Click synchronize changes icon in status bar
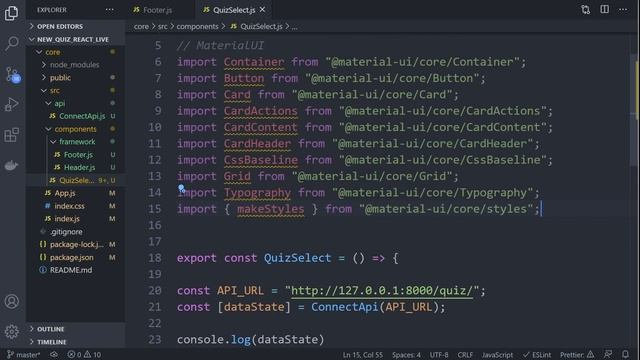Screen dimensions: 640x360 pyautogui.click(x=54, y=355)
